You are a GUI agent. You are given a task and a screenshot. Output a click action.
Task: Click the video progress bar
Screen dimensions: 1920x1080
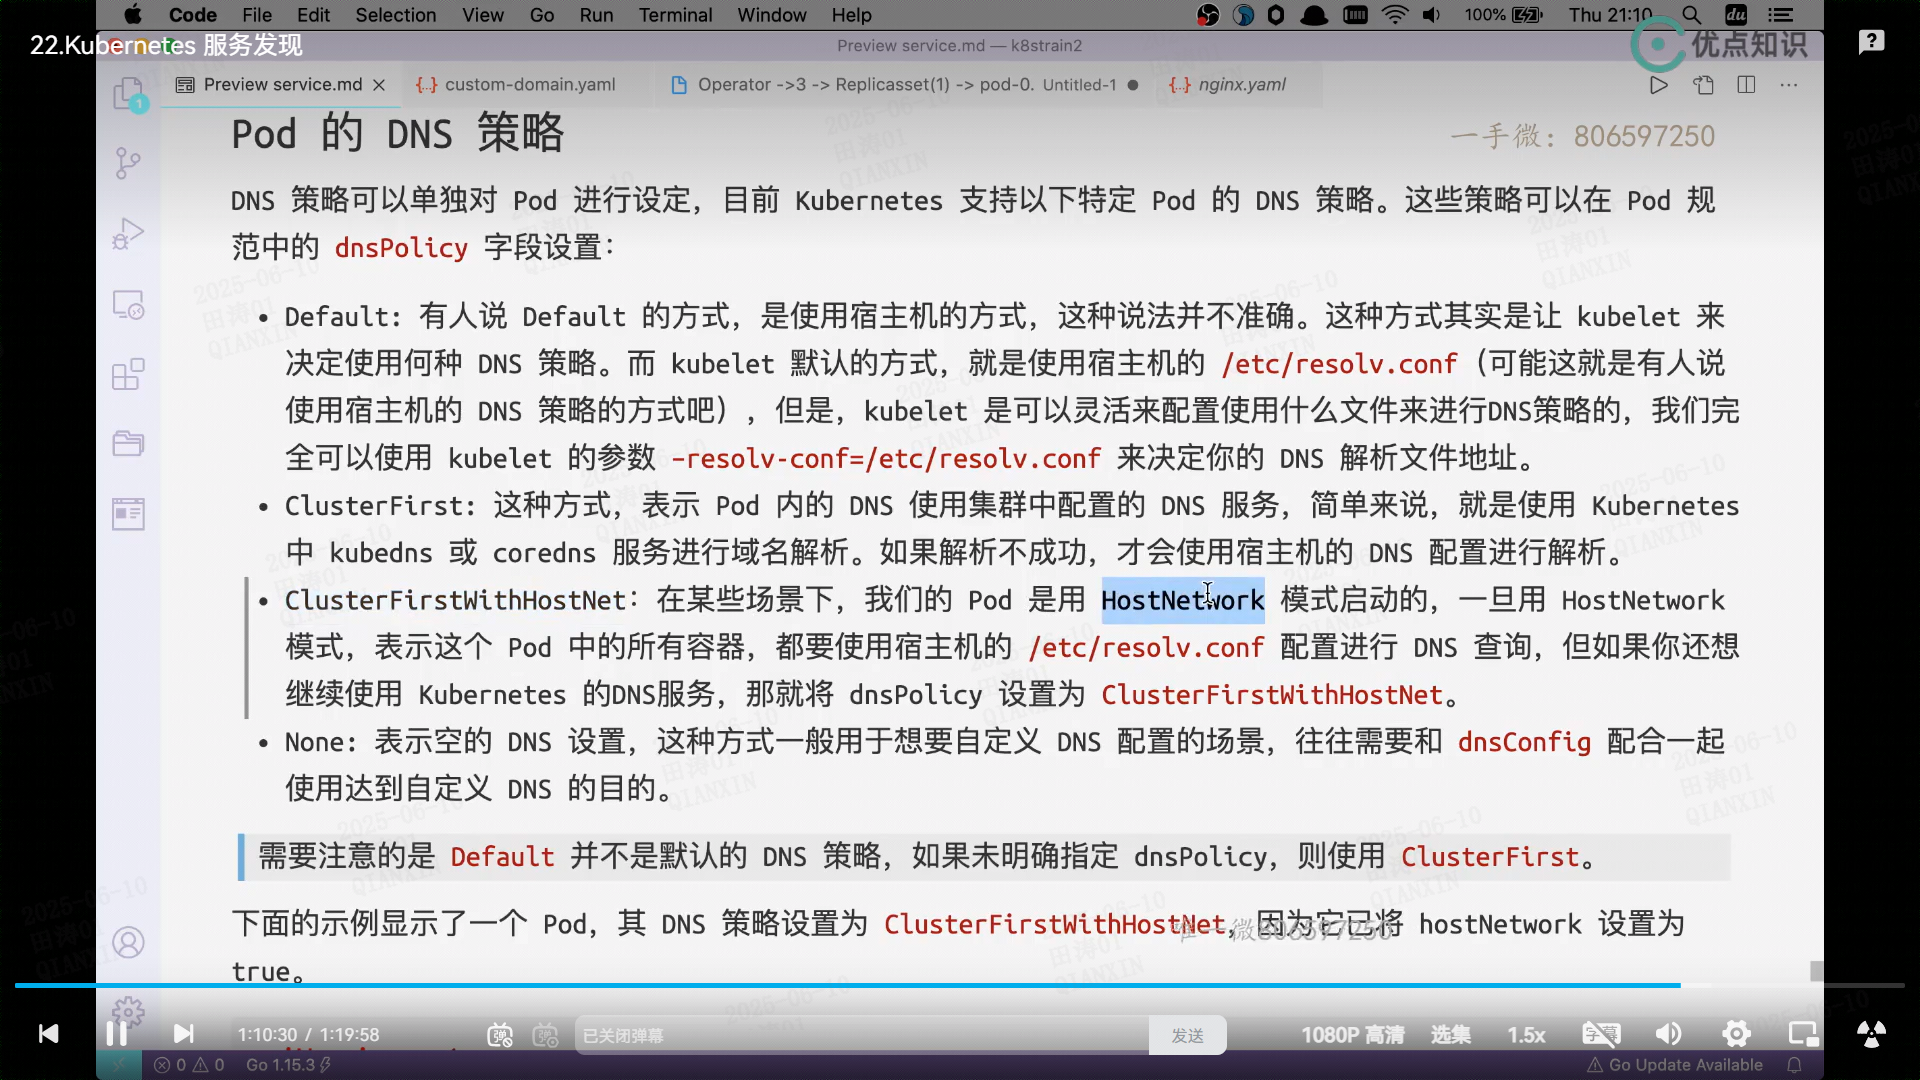pyautogui.click(x=960, y=985)
